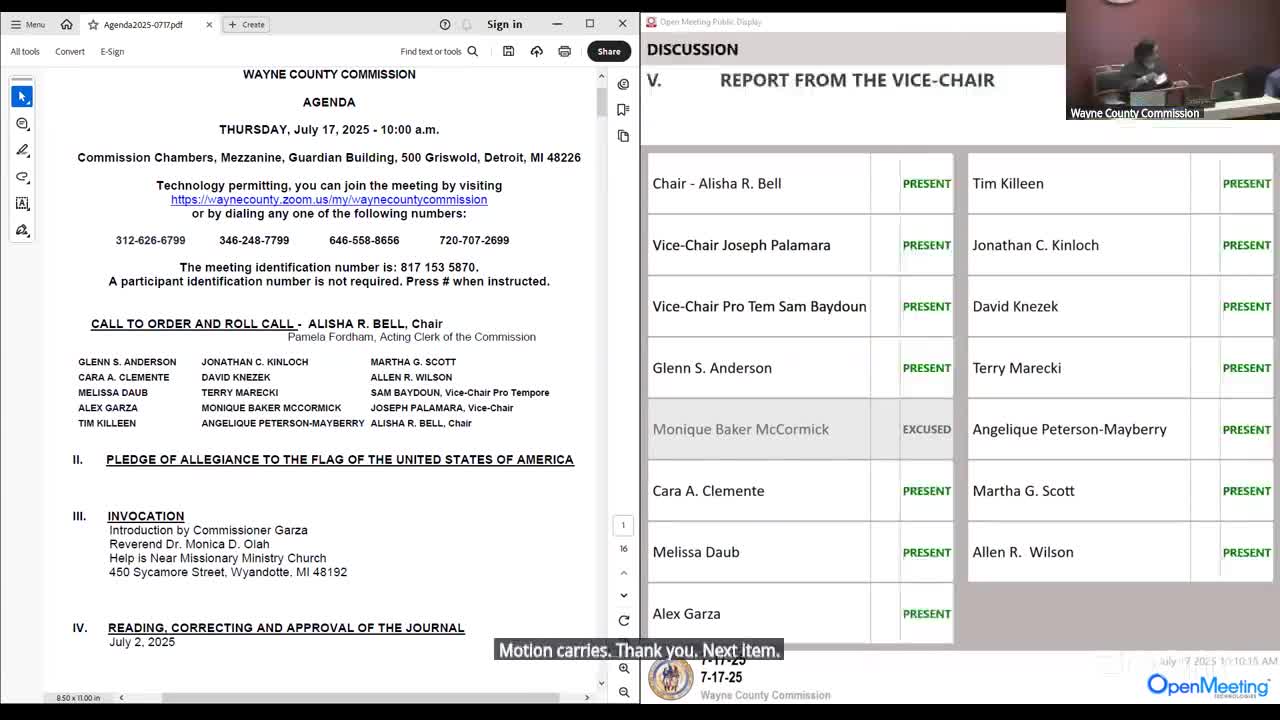1280x720 pixels.
Task: Select the Draw freehand lasso tool
Action: 22,177
